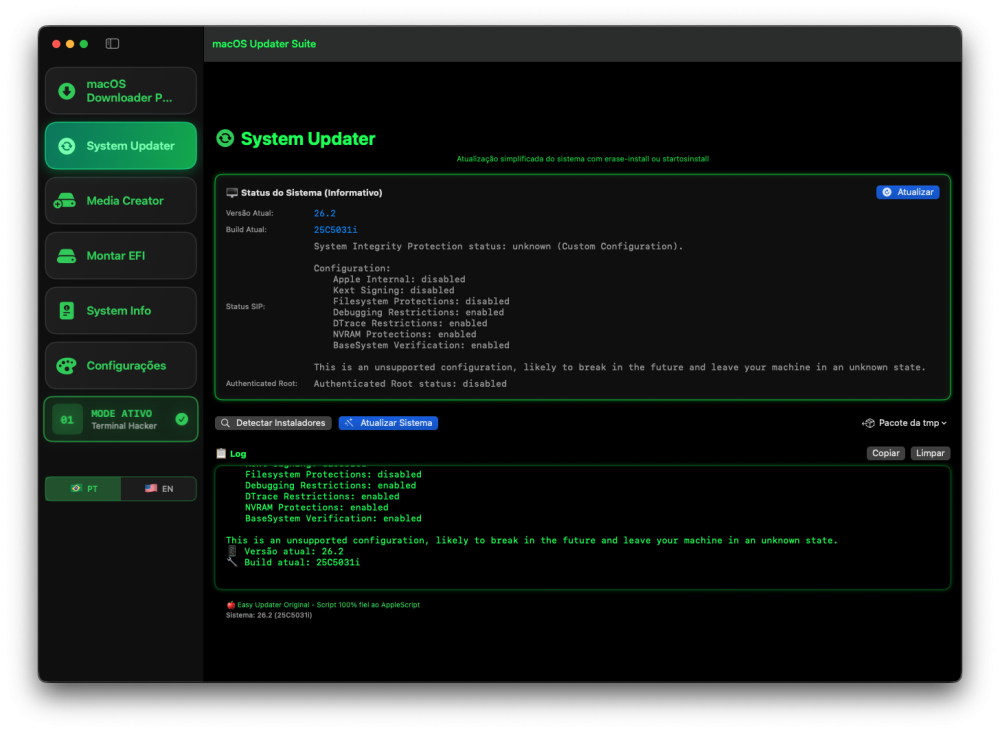Click 'Versão atual: 26.2' log line

click(293, 551)
